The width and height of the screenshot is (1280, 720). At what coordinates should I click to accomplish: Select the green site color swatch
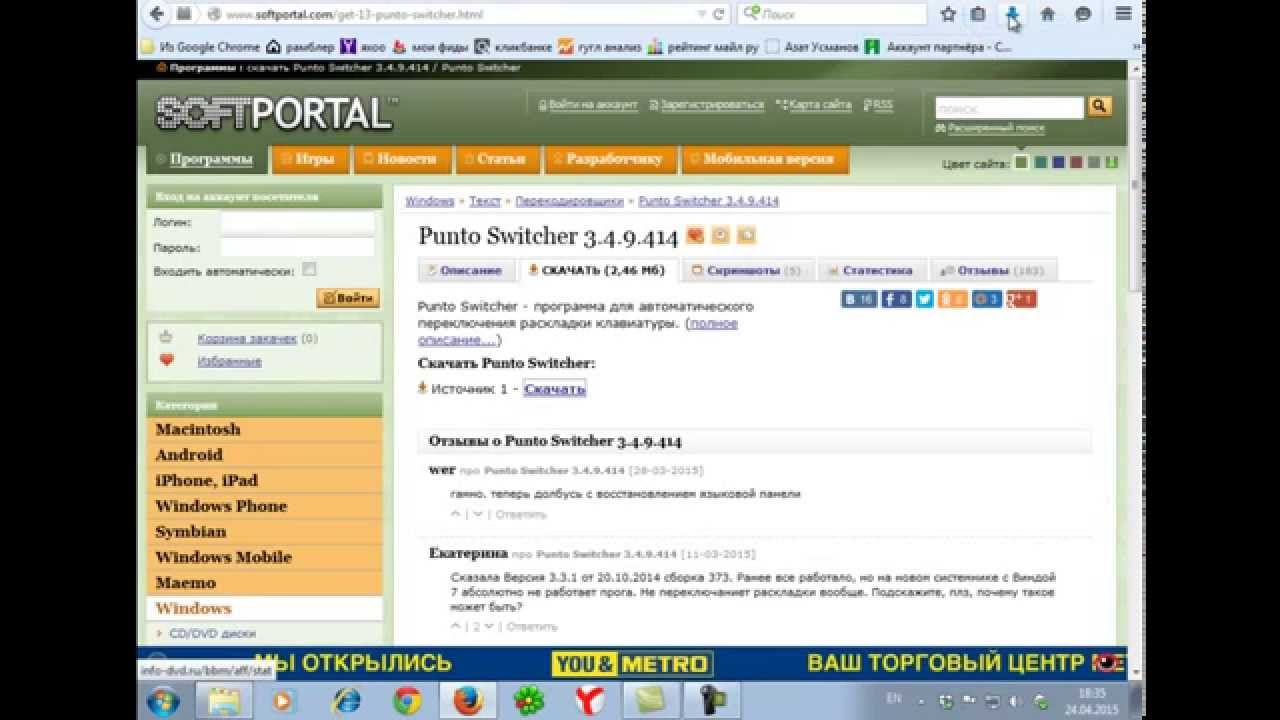pos(1021,162)
